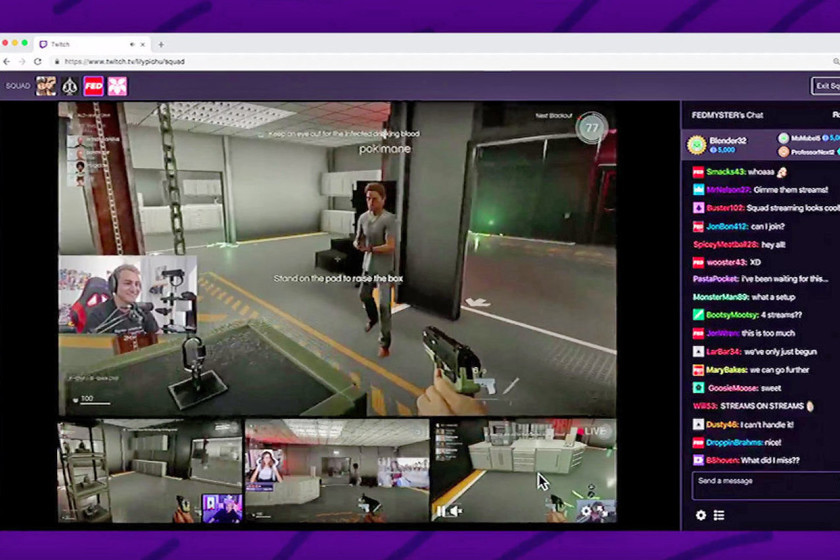The width and height of the screenshot is (840, 560).
Task: Mute the bottom-right squad stream volume
Action: pos(455,511)
